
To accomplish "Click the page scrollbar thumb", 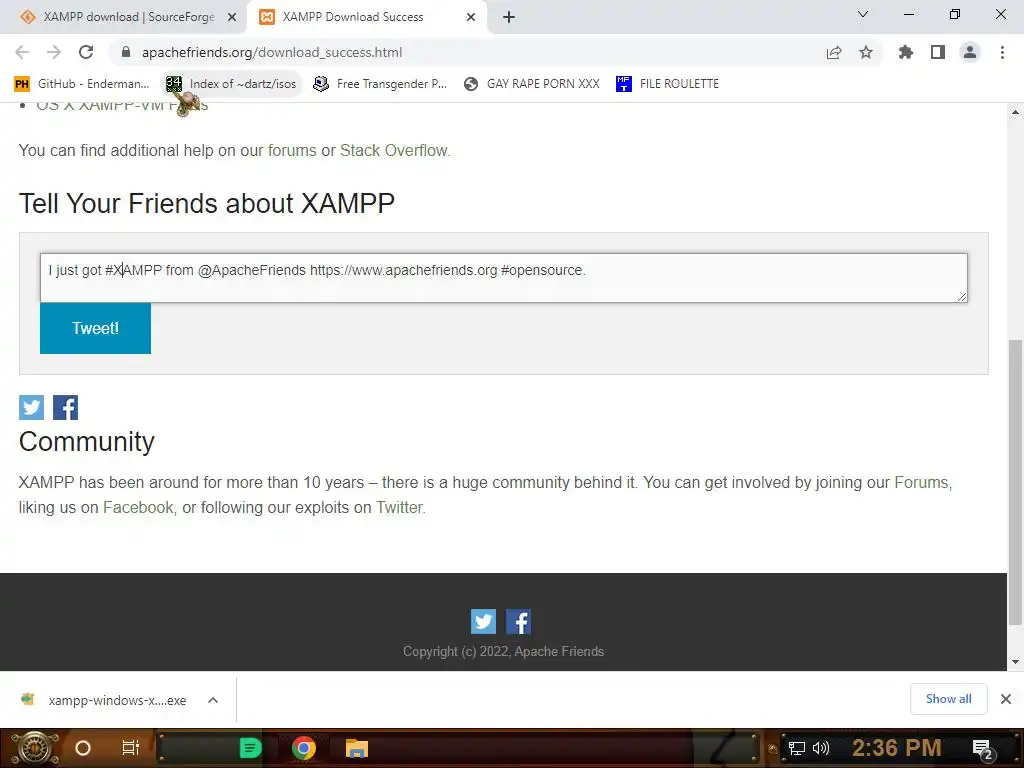I will (1015, 482).
